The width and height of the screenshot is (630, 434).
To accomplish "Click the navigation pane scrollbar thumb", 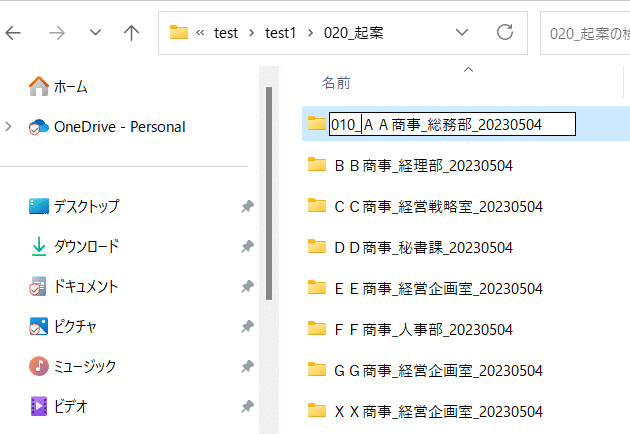I will coord(269,193).
